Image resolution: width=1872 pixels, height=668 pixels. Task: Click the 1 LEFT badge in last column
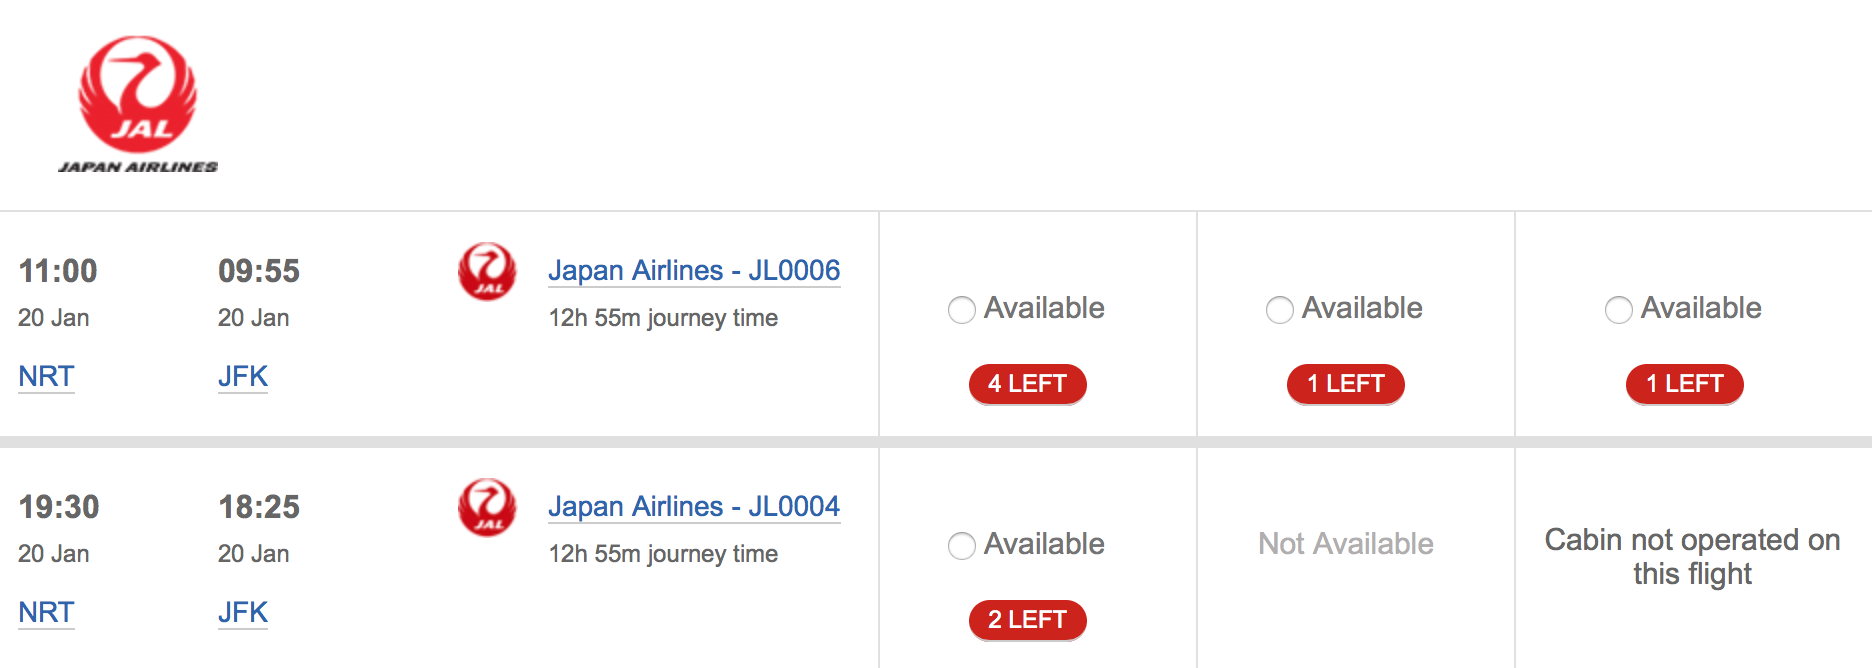pyautogui.click(x=1684, y=384)
